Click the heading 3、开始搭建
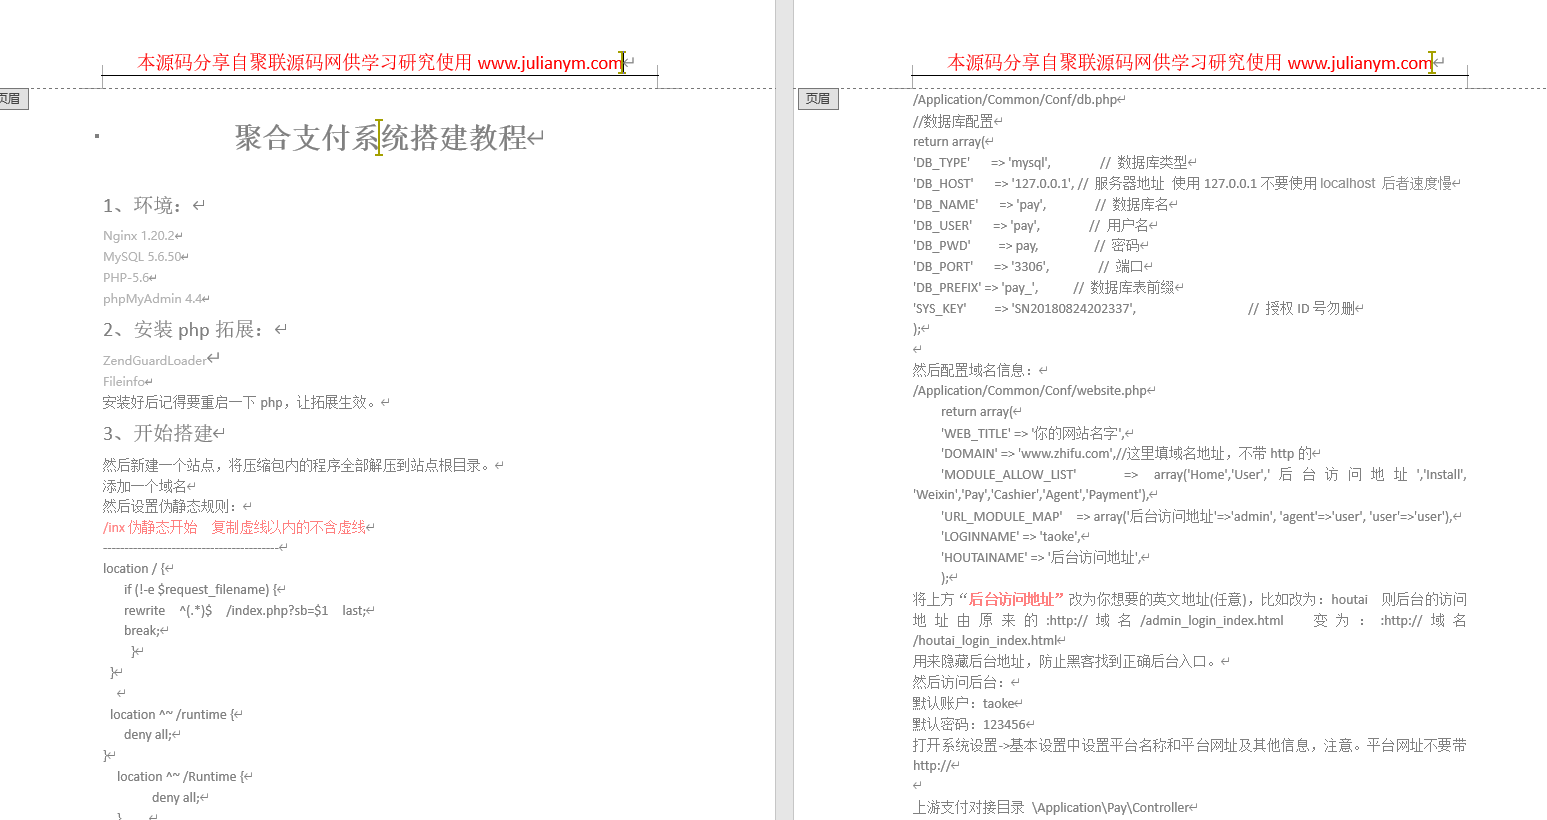 157,433
